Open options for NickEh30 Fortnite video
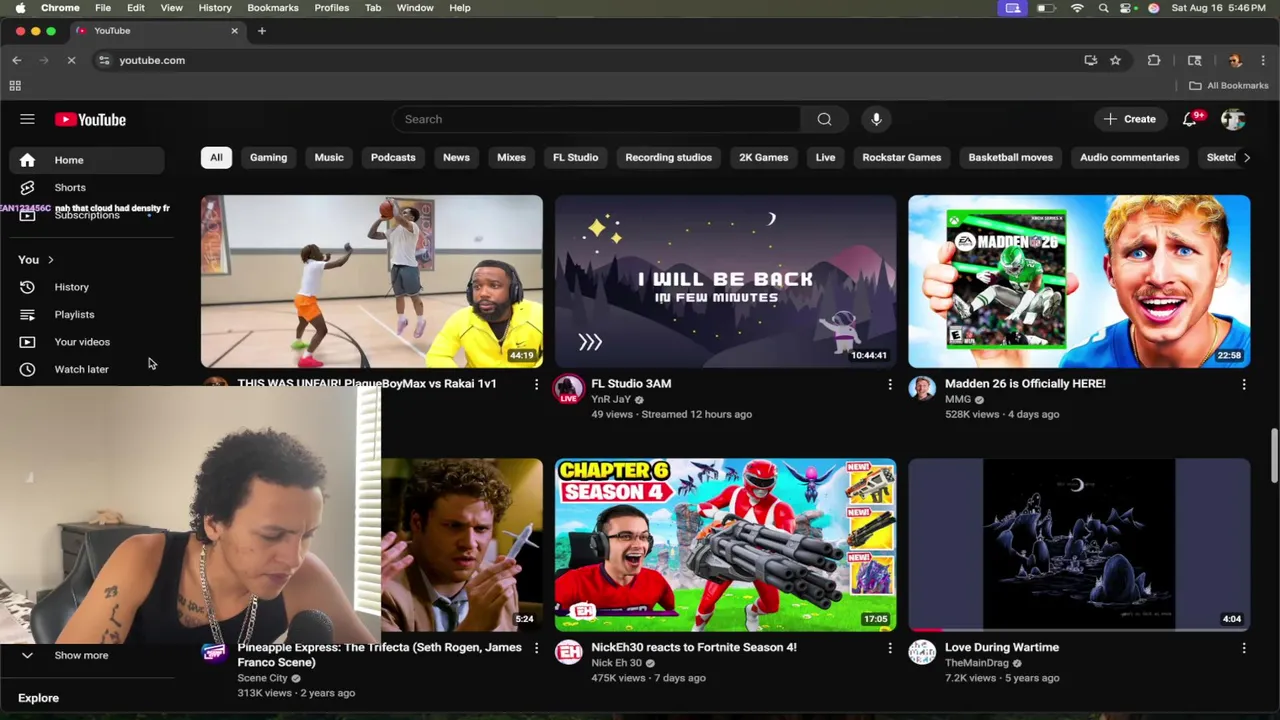This screenshot has width=1280, height=720. click(x=890, y=648)
